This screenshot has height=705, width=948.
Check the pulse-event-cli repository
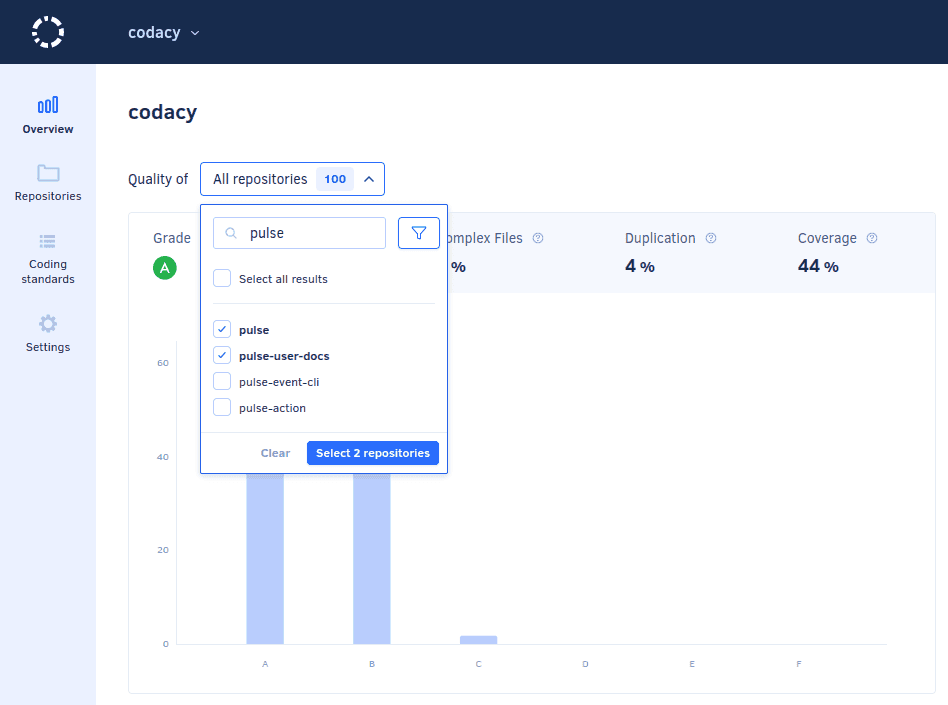pyautogui.click(x=222, y=381)
